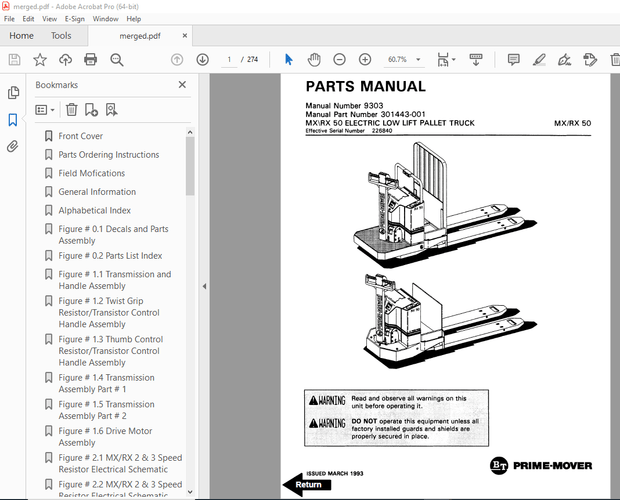Click bookmarks scrollbar up arrow
The height and width of the screenshot is (500, 620).
coord(190,132)
